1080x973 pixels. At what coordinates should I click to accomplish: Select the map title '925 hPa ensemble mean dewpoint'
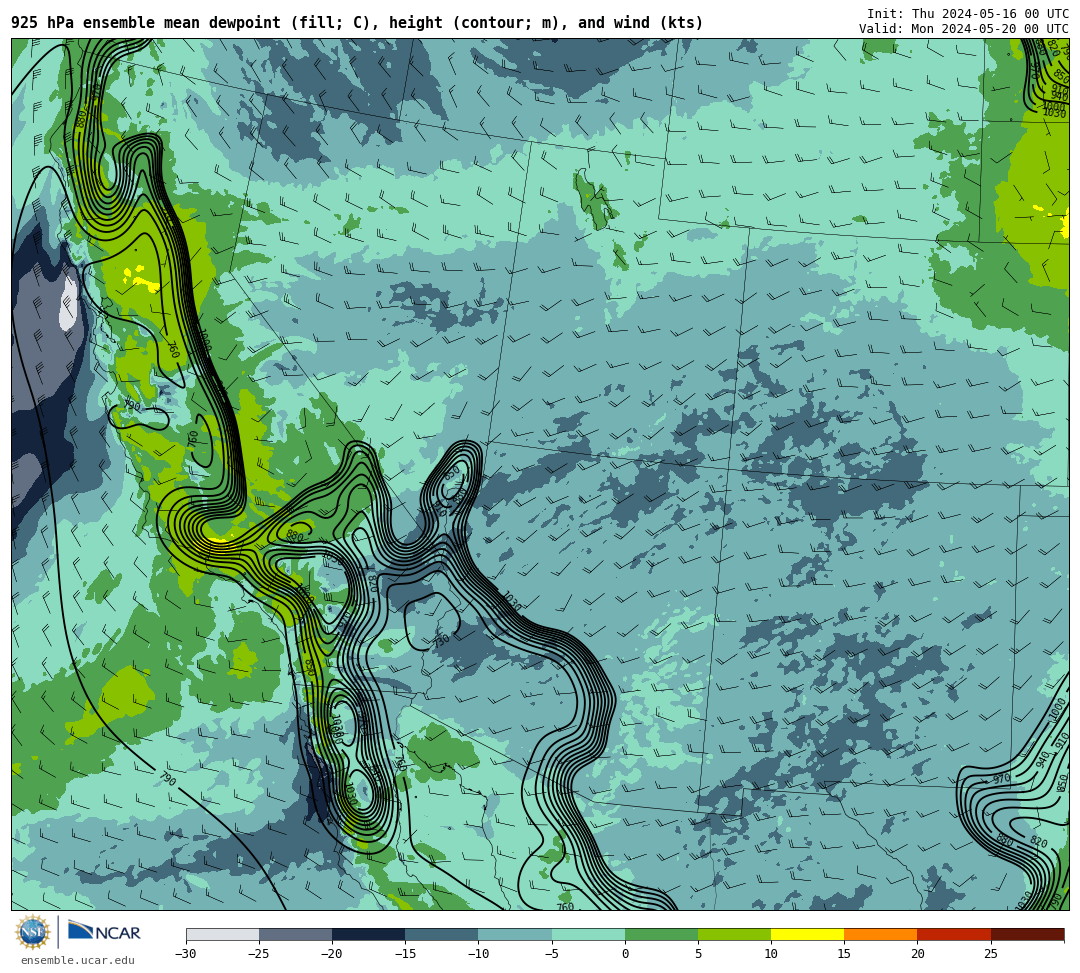[x=146, y=23]
